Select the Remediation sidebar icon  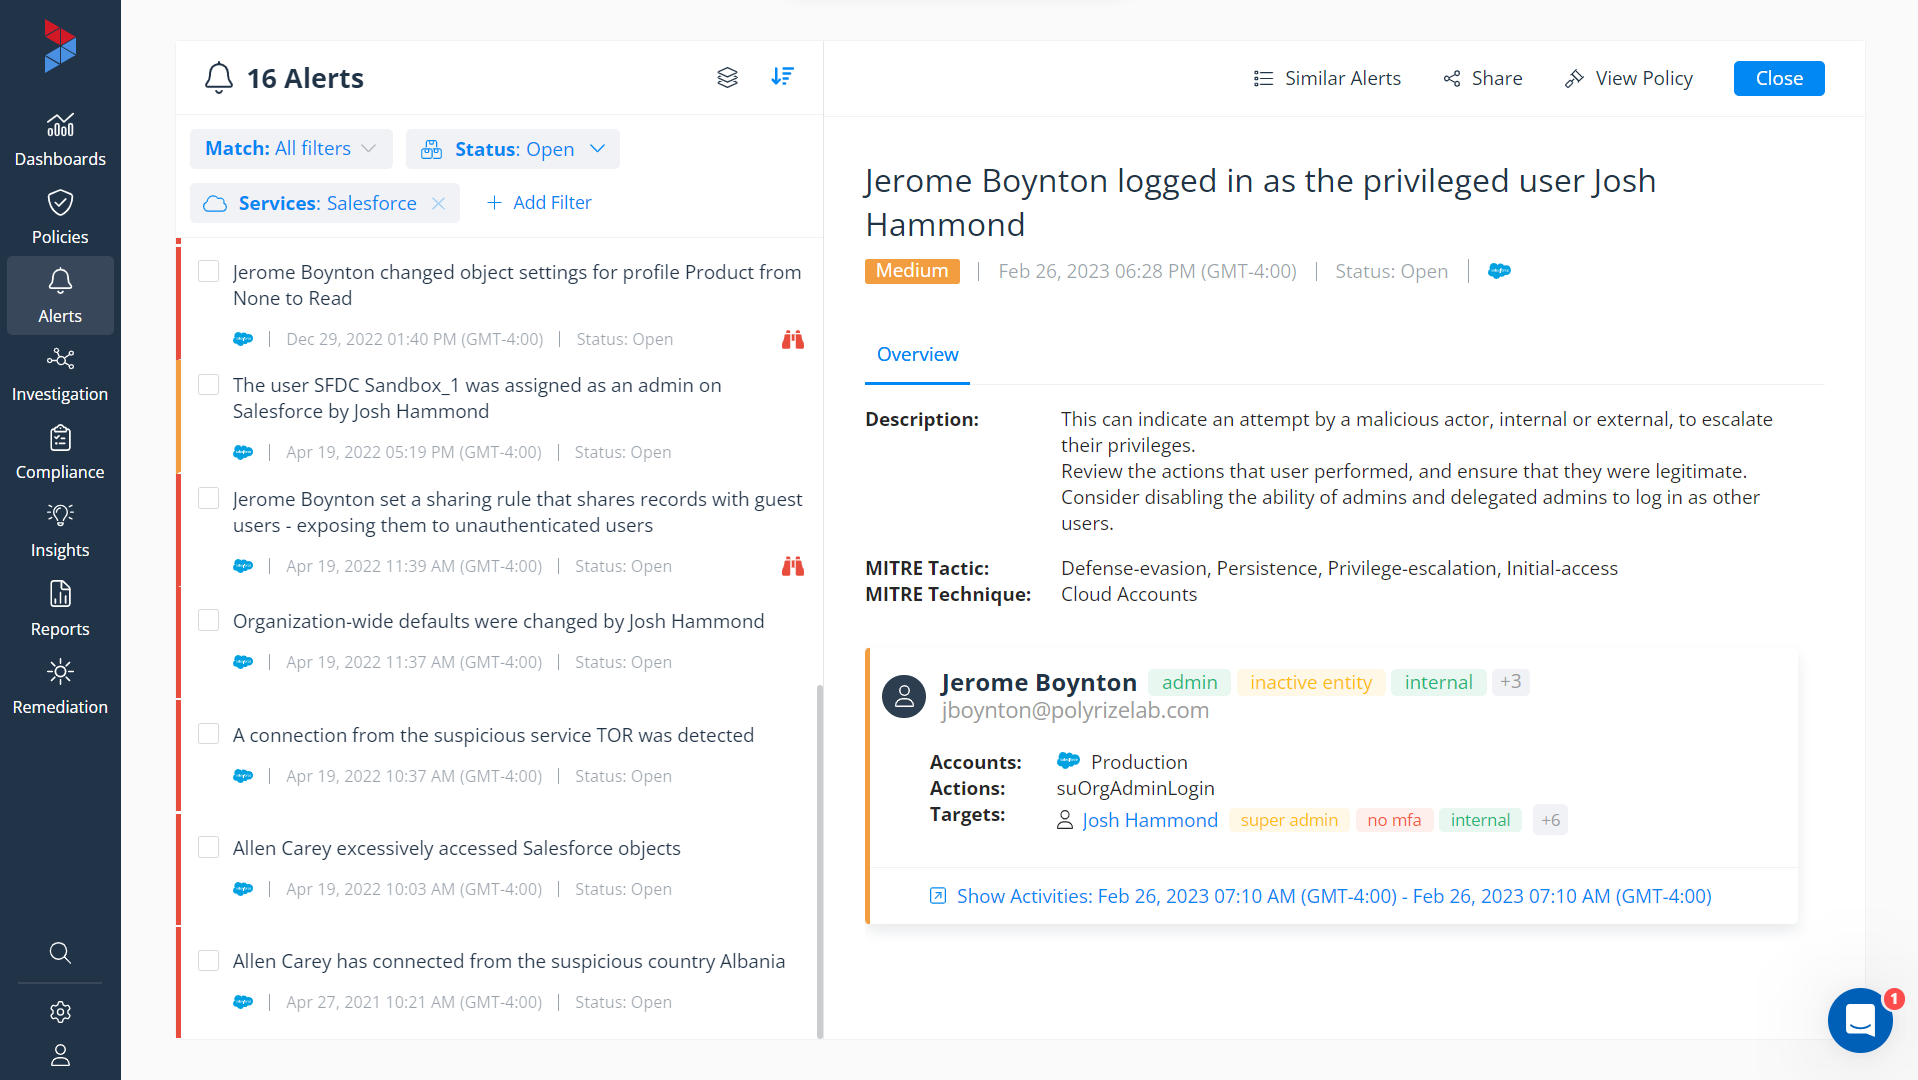click(60, 686)
